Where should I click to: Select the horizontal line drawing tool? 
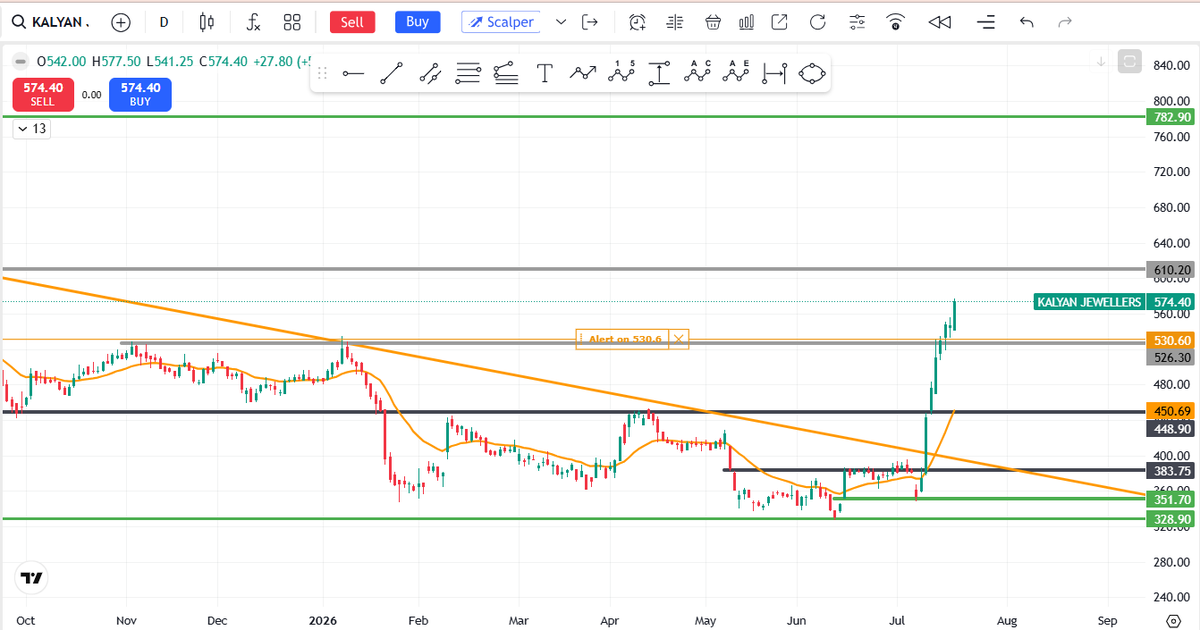[353, 73]
